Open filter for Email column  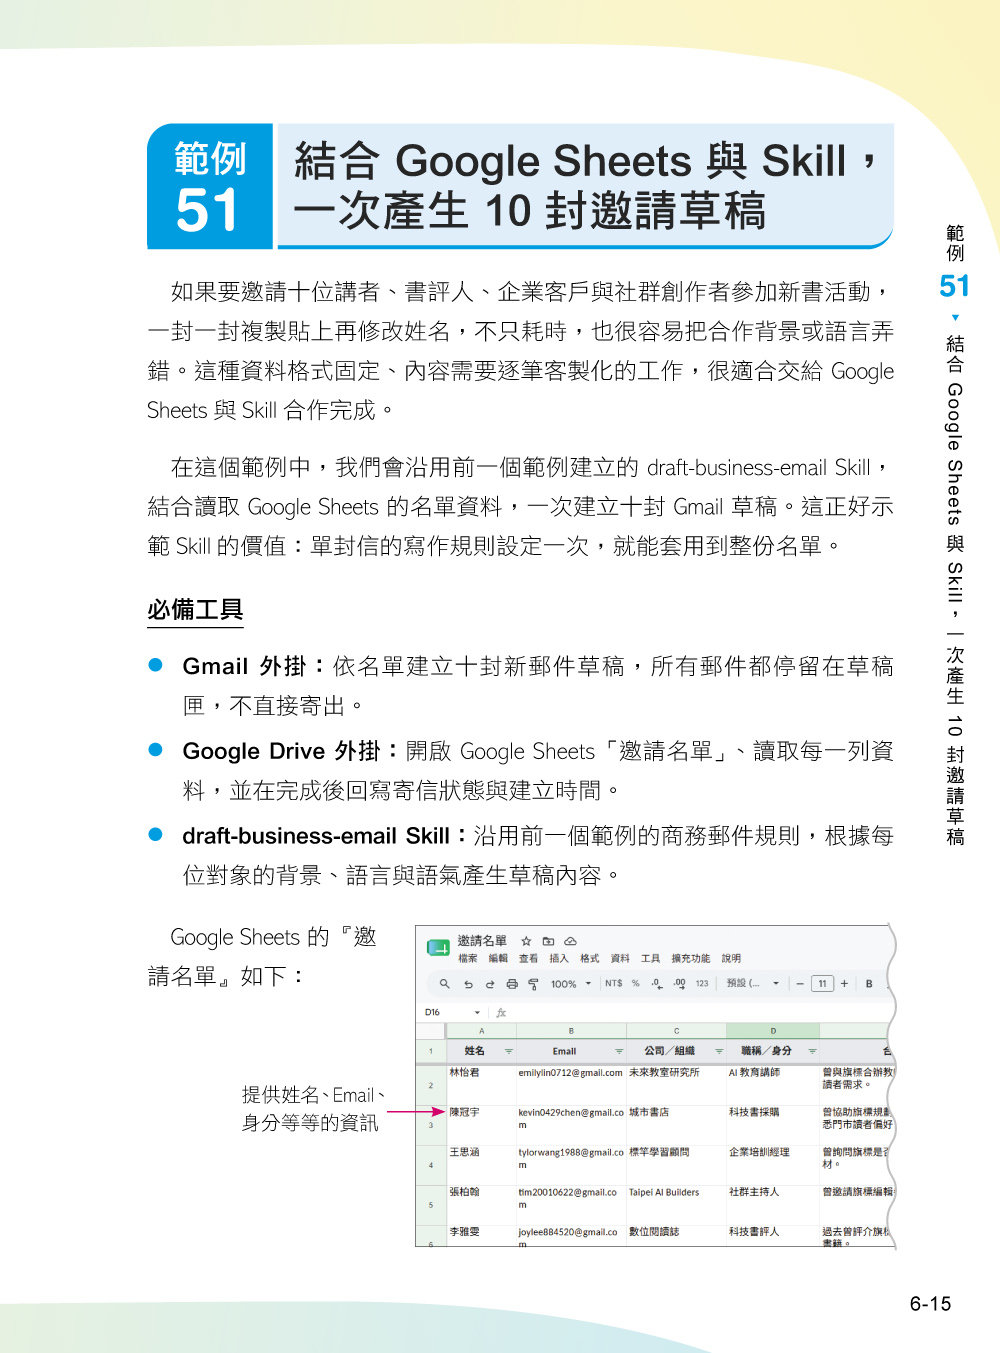coord(619,1051)
